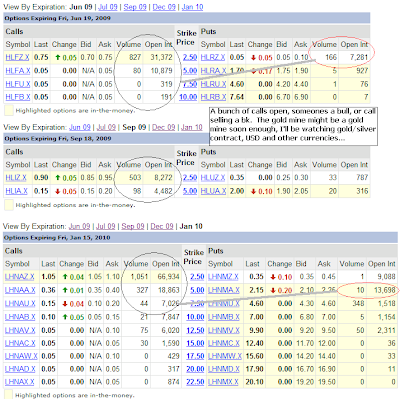The height and width of the screenshot is (399, 400).
Task: Open the LHNAC.X January call symbol
Action: [20, 343]
